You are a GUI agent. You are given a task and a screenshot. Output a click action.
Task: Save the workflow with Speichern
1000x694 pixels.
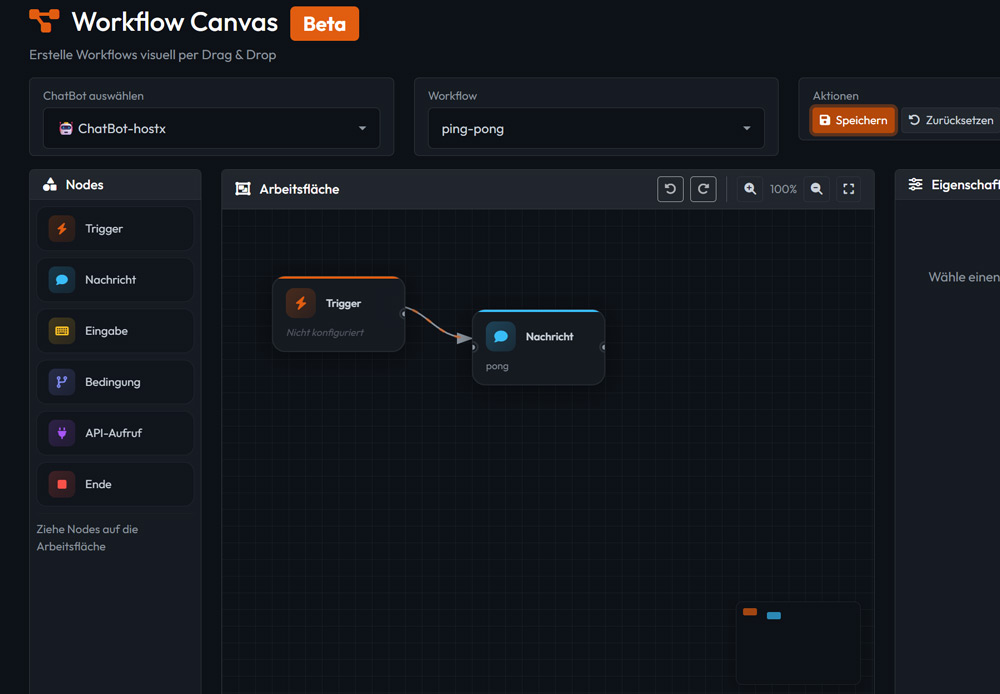coord(853,119)
